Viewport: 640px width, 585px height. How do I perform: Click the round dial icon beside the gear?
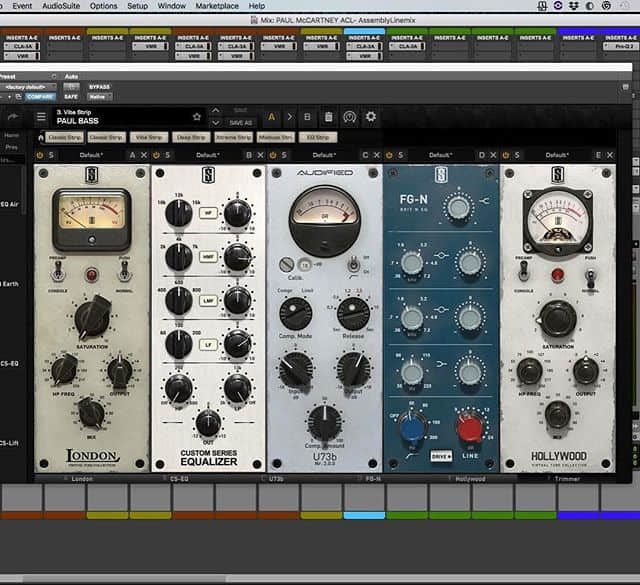349,117
